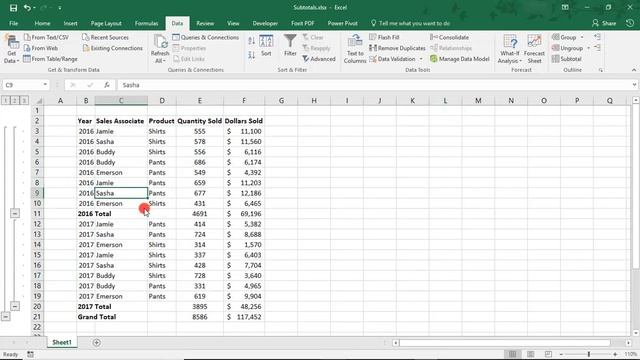Switch to Page Break Preview icon

[x=549, y=354]
